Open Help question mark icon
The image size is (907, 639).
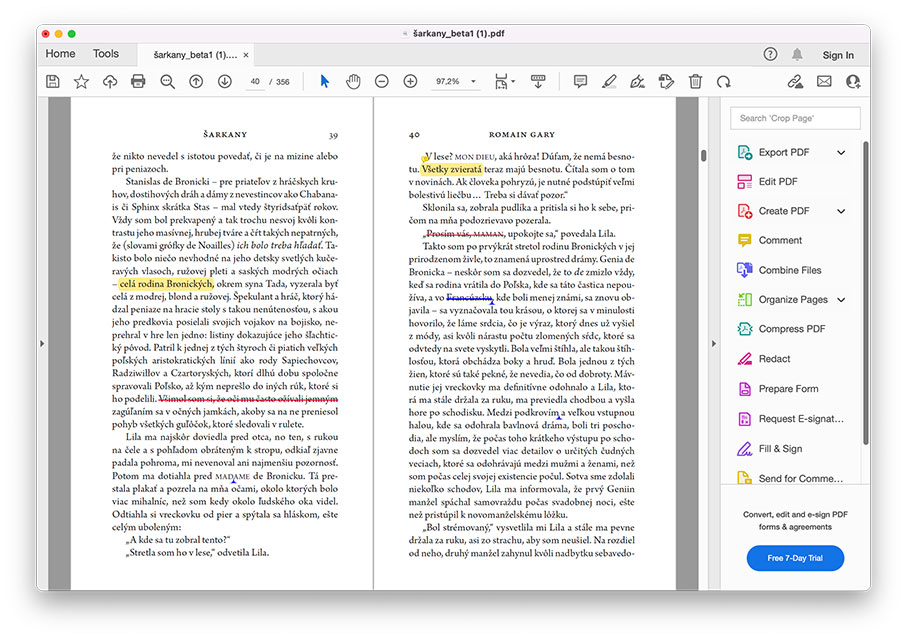tap(770, 54)
